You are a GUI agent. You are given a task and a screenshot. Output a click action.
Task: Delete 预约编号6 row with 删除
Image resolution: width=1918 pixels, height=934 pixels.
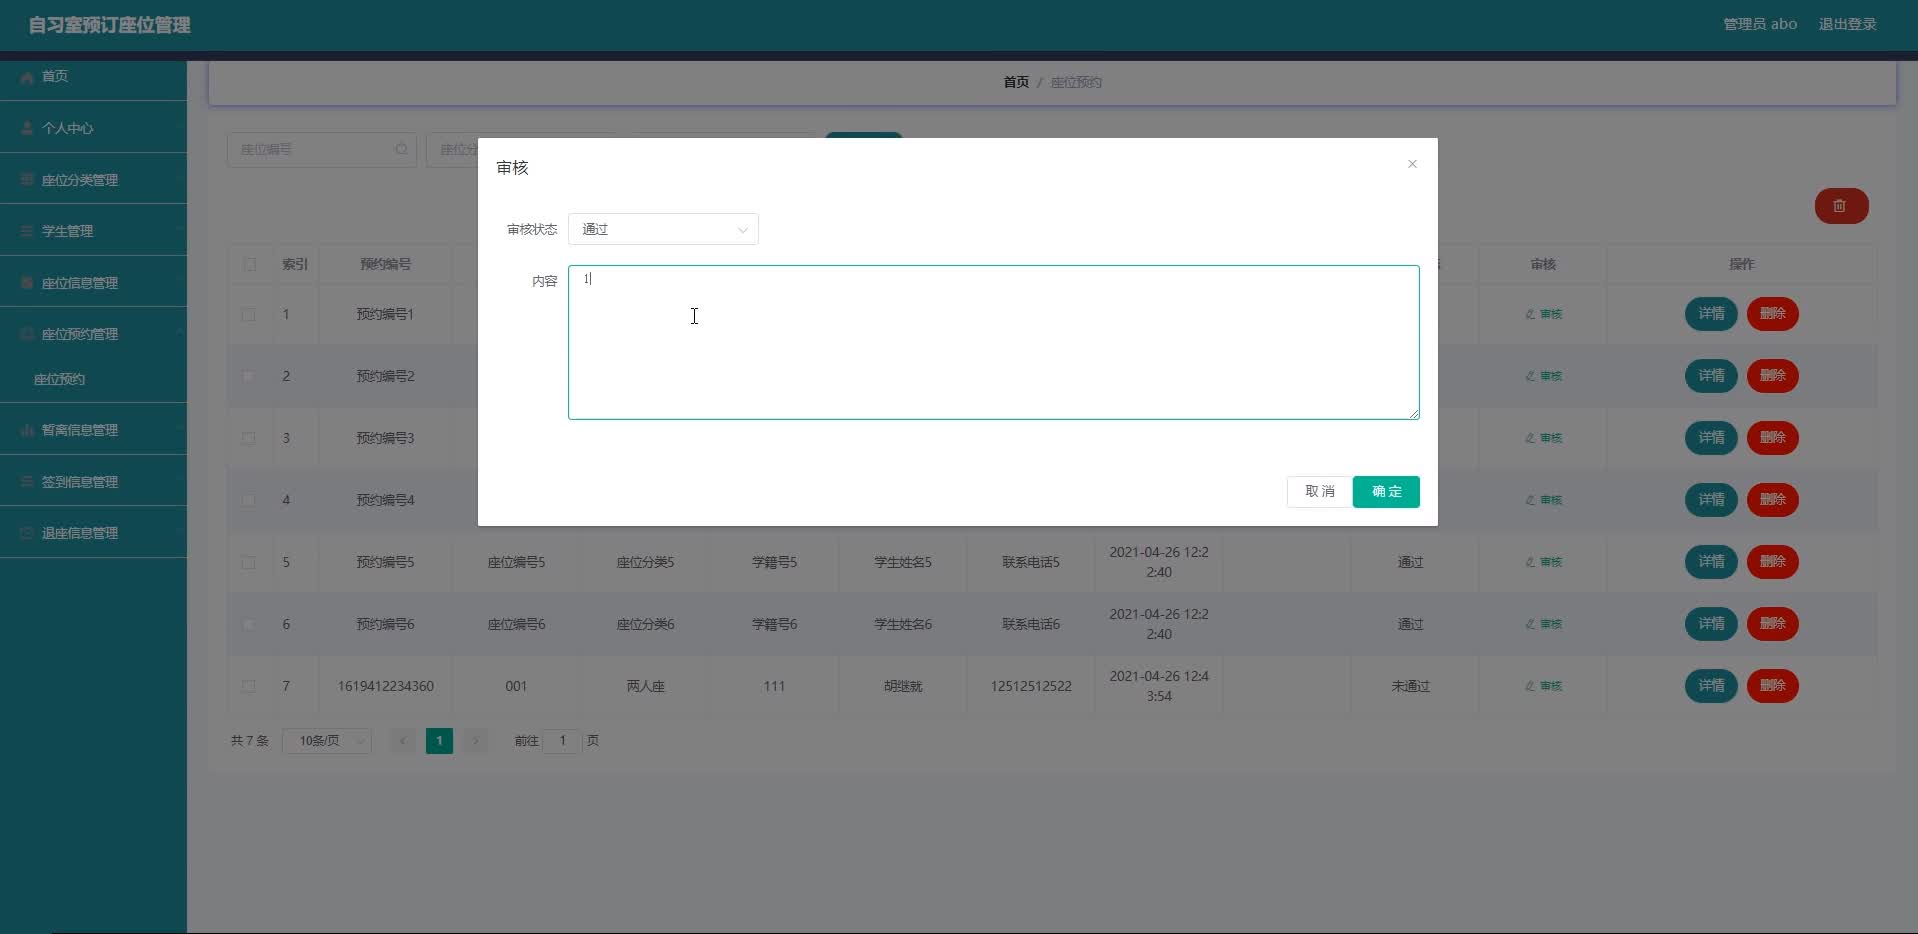point(1773,624)
